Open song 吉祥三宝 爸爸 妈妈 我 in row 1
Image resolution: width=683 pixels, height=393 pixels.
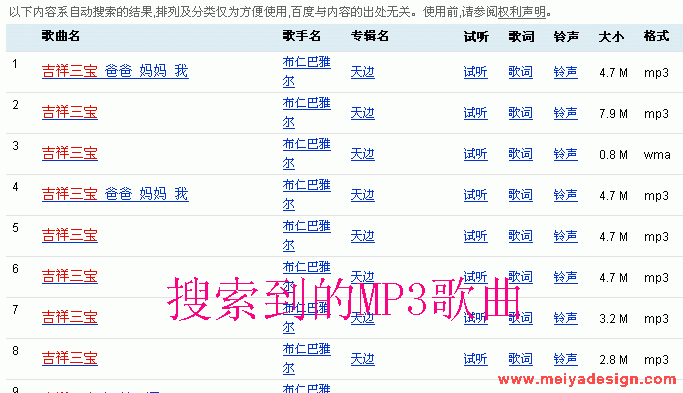[x=115, y=71]
